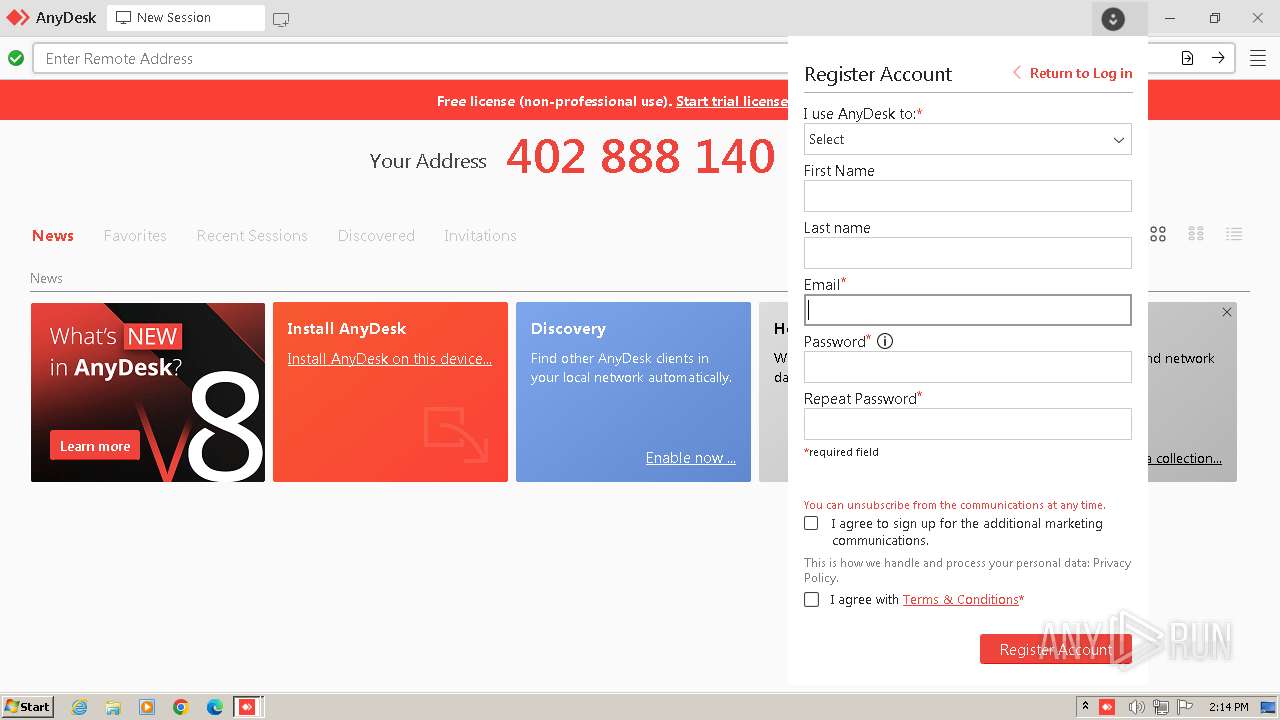Click Enable now link on Discovery card
Image resolution: width=1280 pixels, height=720 pixels.
(x=690, y=458)
